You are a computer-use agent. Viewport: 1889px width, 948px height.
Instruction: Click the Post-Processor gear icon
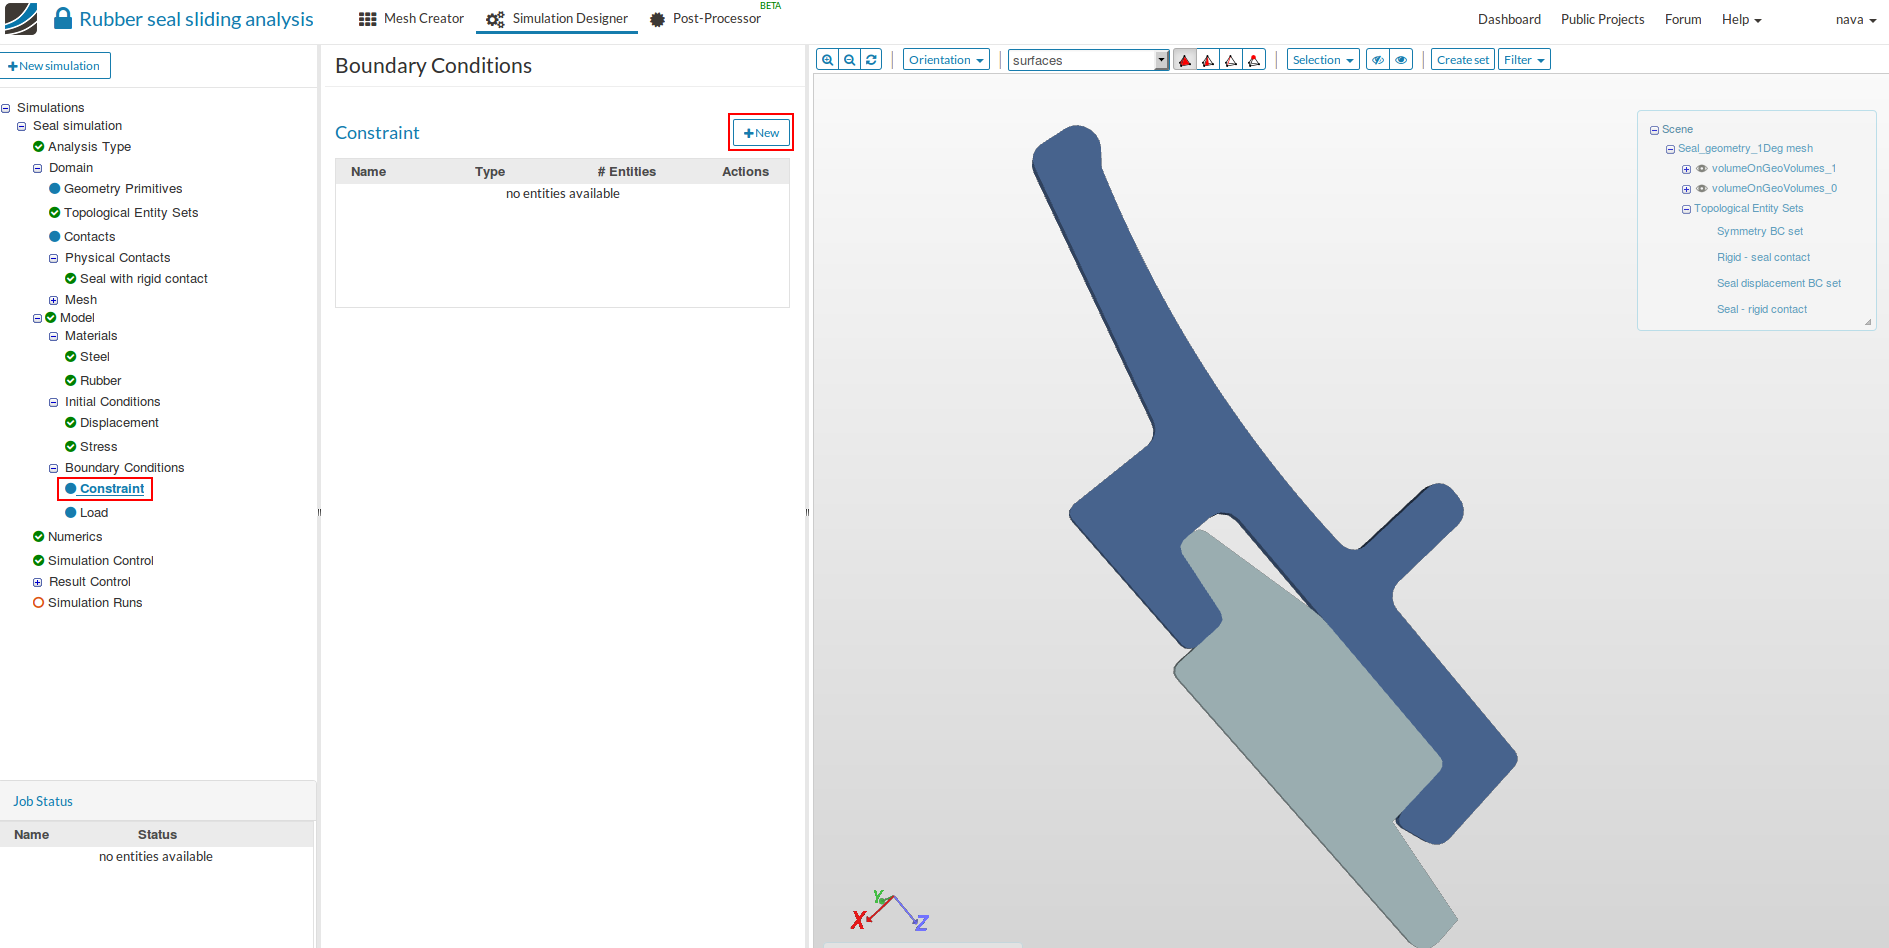pyautogui.click(x=657, y=19)
